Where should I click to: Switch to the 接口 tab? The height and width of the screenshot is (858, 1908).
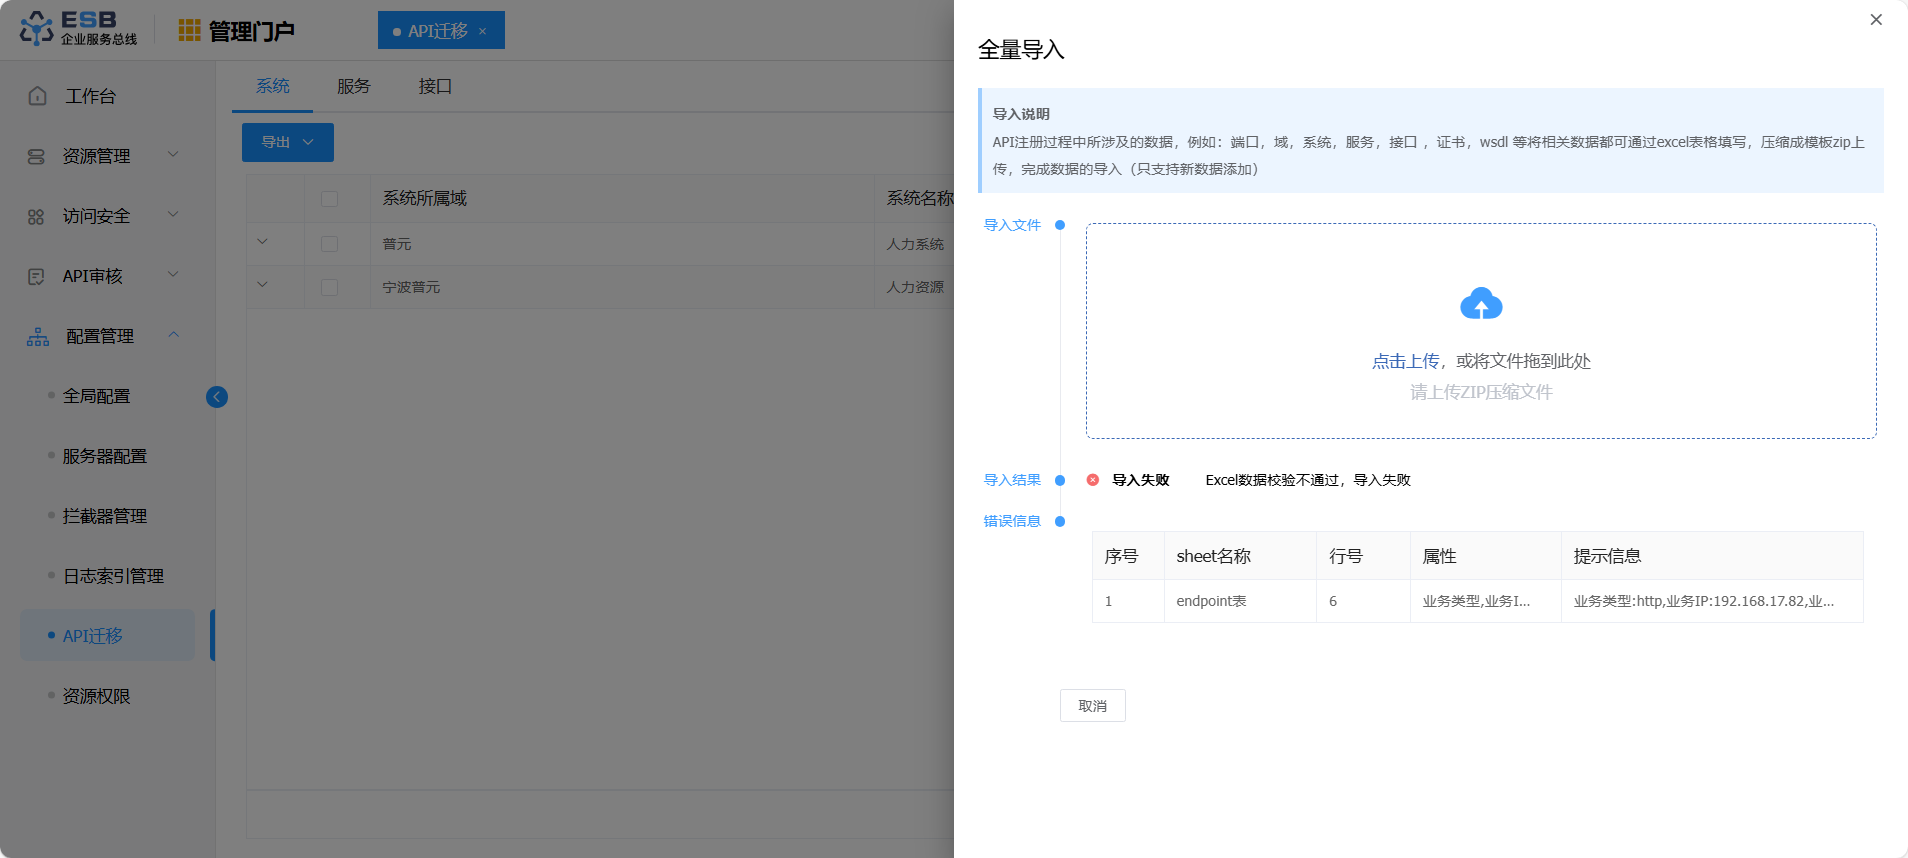[435, 87]
